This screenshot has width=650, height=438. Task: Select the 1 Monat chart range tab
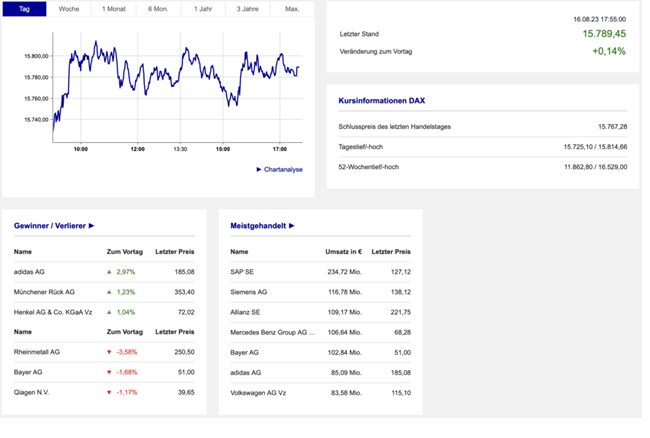click(113, 8)
